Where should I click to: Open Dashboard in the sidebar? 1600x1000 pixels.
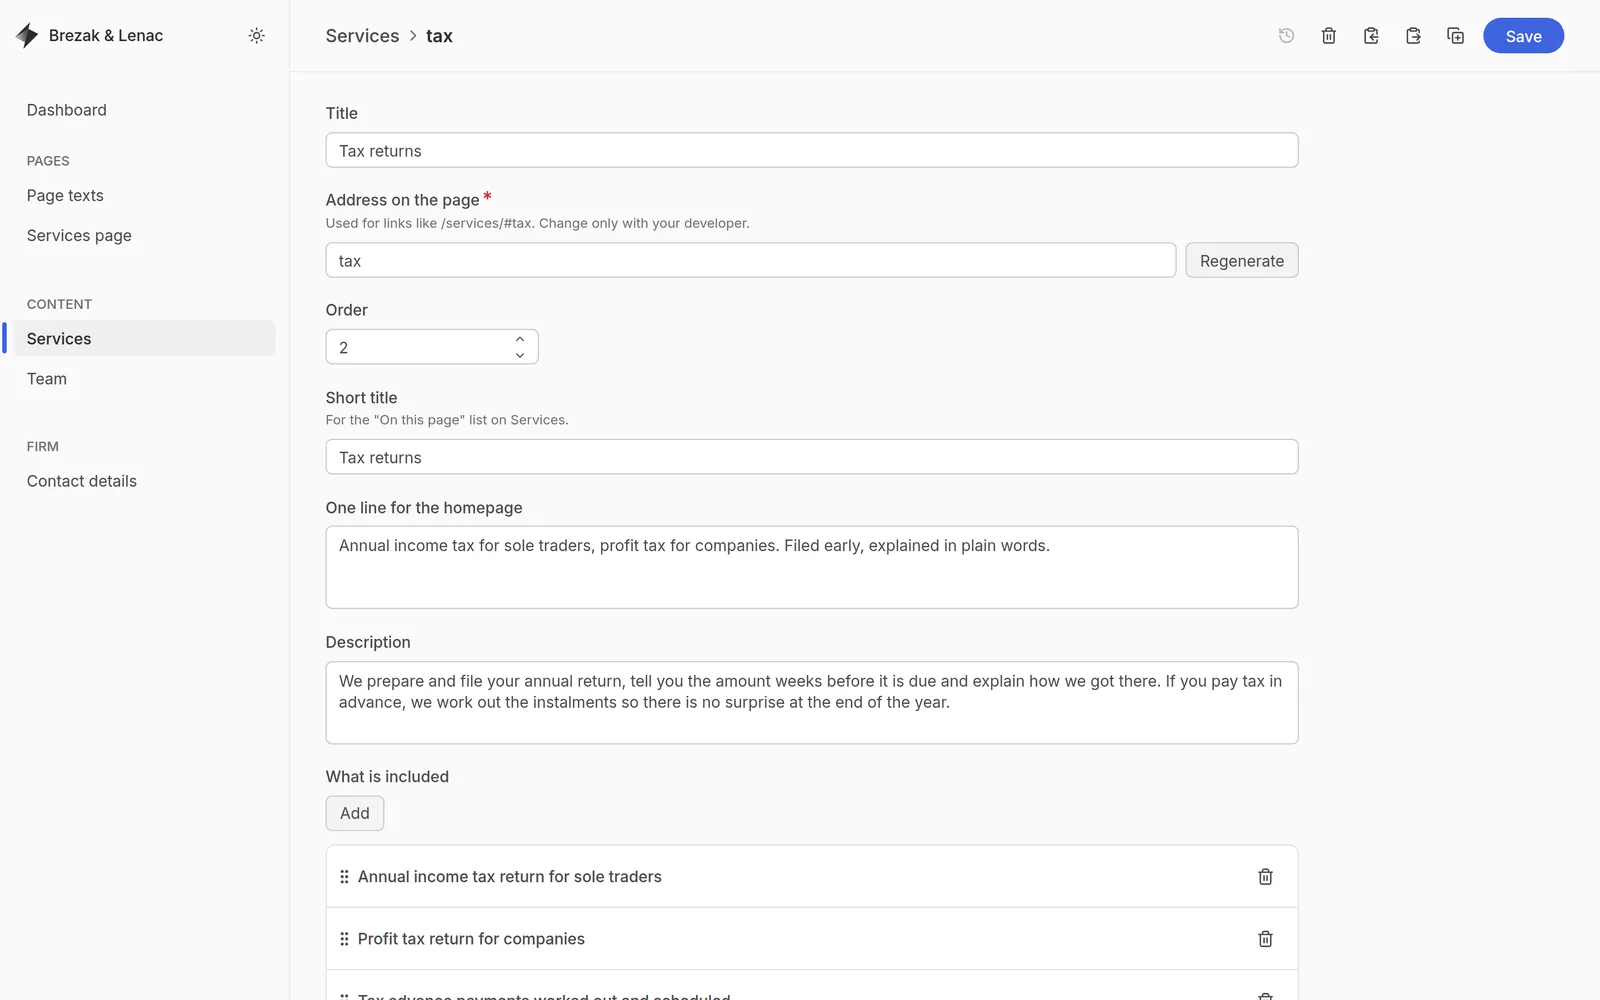[67, 110]
